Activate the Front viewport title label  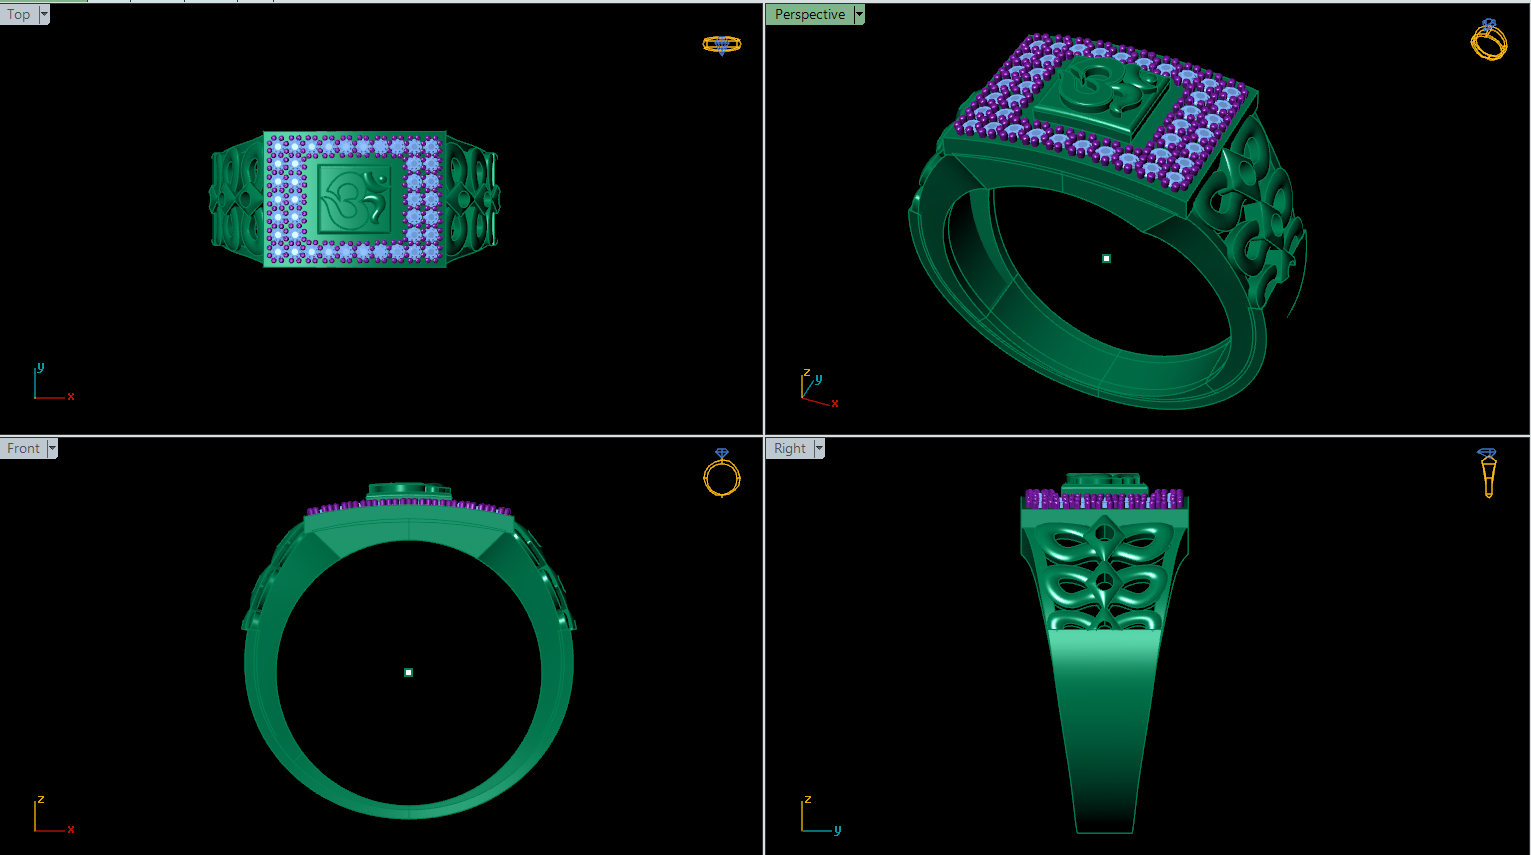point(23,449)
